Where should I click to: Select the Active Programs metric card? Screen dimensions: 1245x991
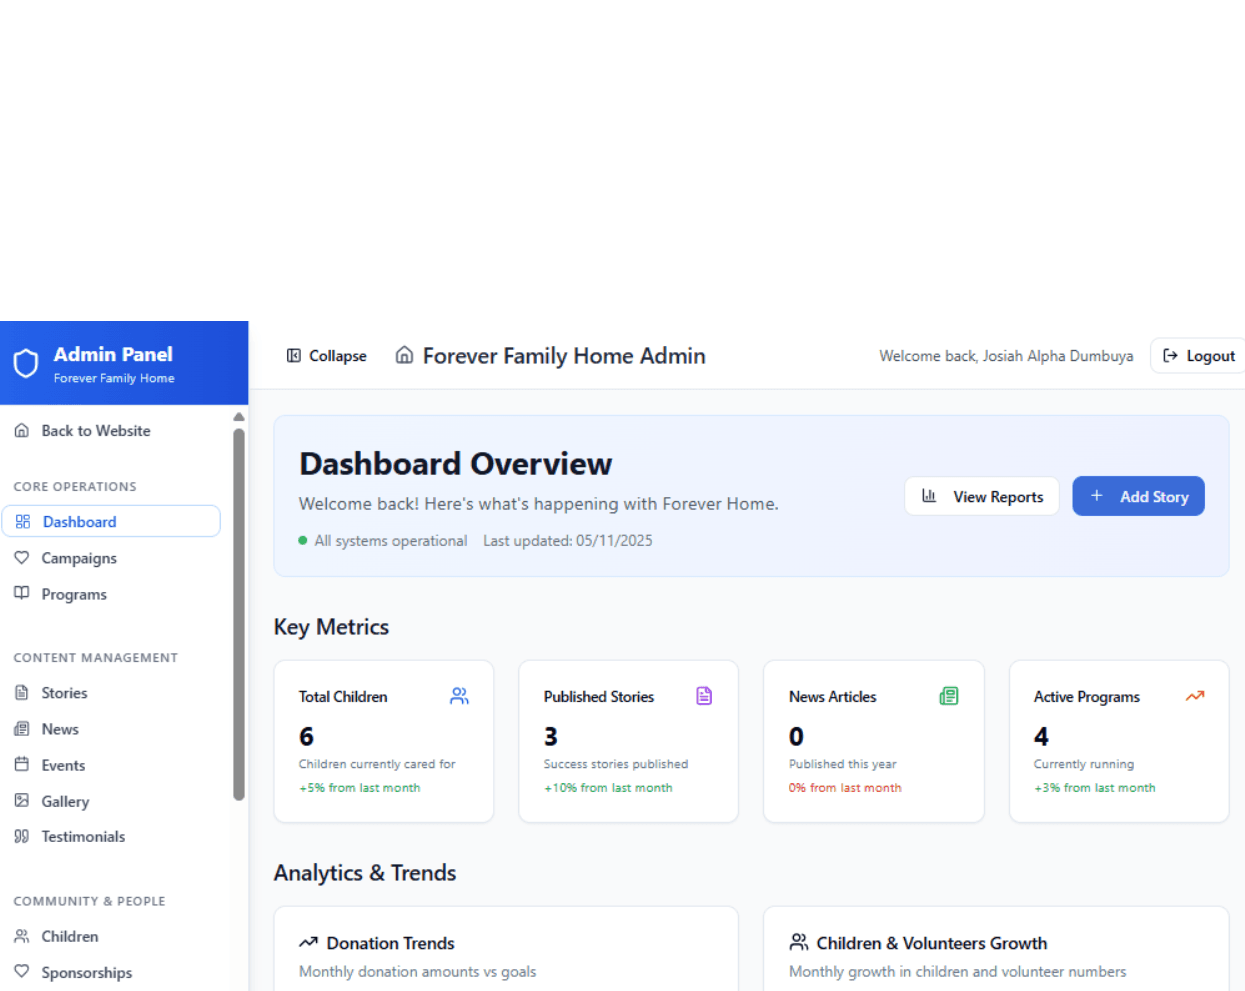pos(1119,741)
